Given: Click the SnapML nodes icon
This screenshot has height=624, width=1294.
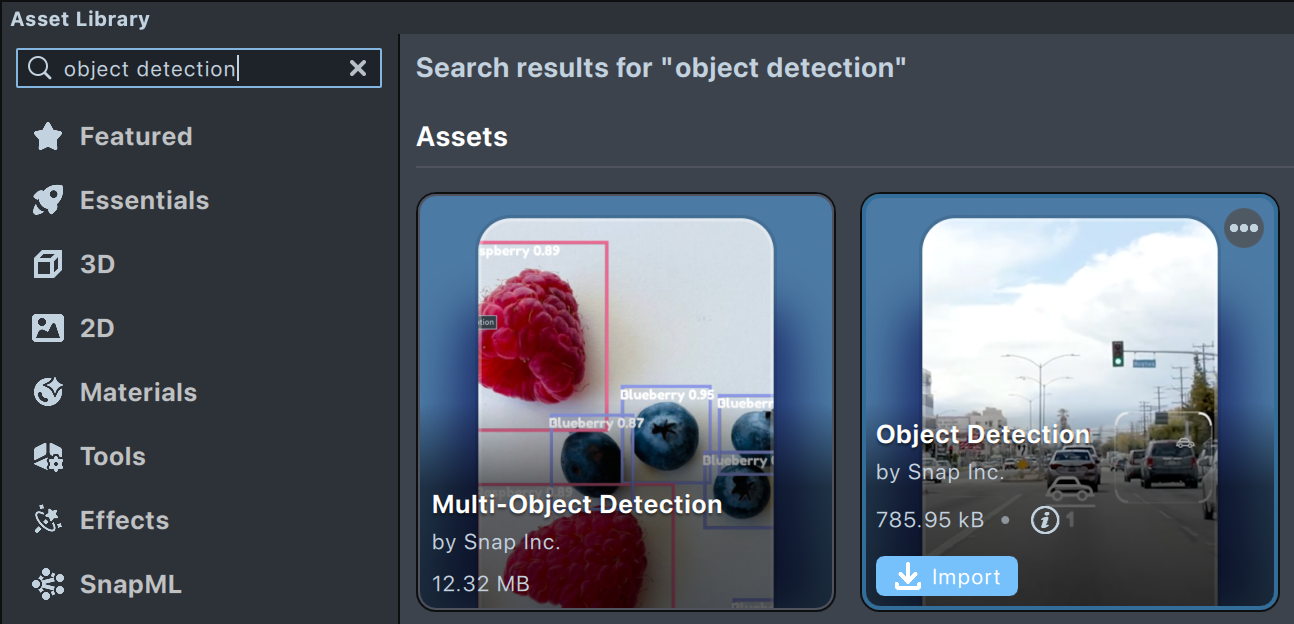Looking at the screenshot, I should [48, 585].
